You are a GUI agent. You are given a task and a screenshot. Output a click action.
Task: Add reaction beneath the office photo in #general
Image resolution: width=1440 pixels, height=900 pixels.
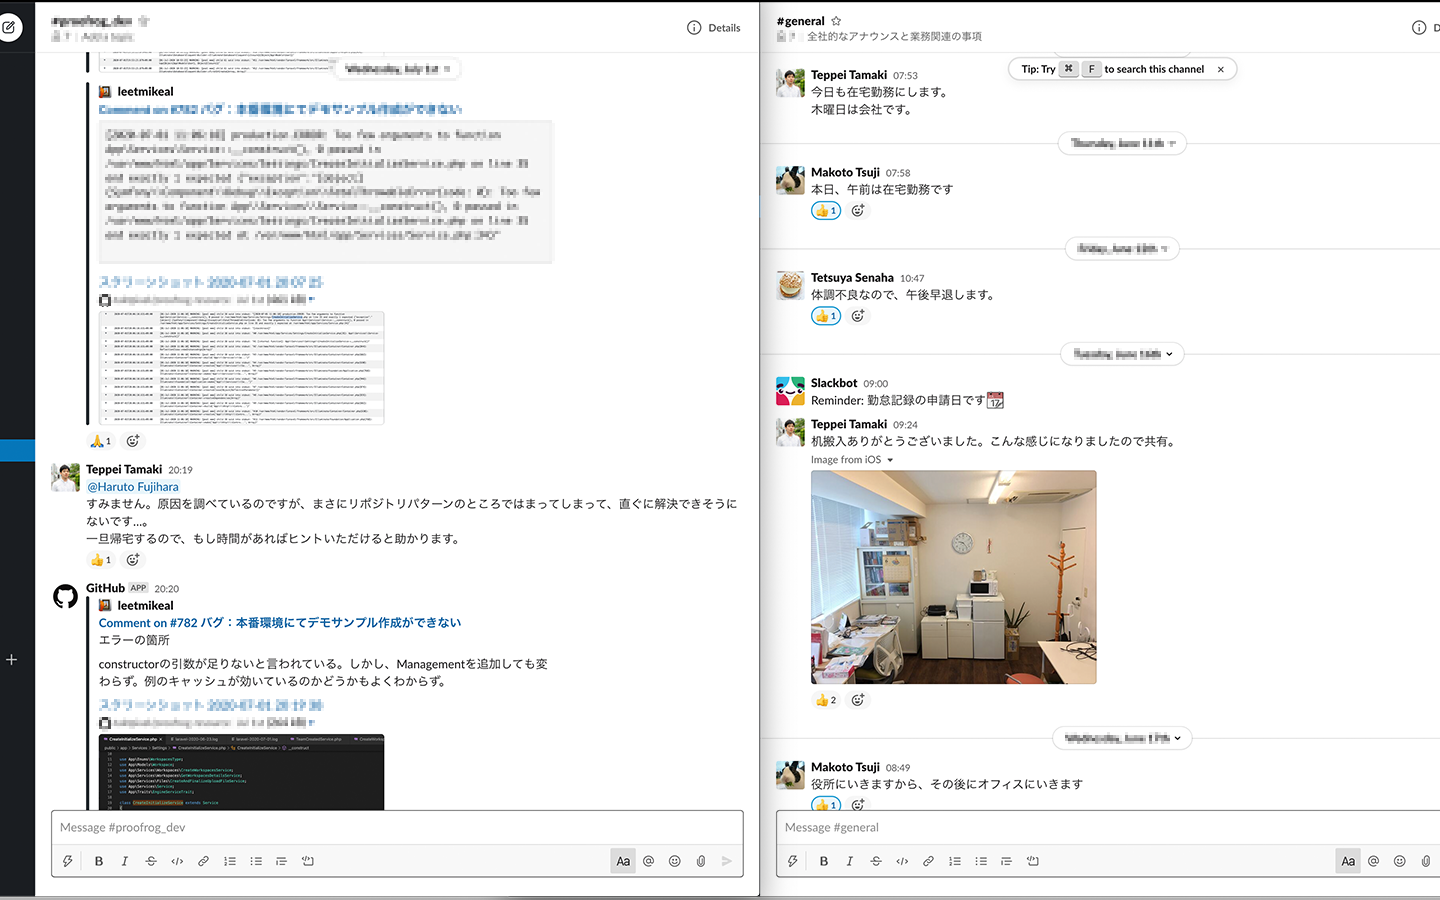pyautogui.click(x=858, y=700)
